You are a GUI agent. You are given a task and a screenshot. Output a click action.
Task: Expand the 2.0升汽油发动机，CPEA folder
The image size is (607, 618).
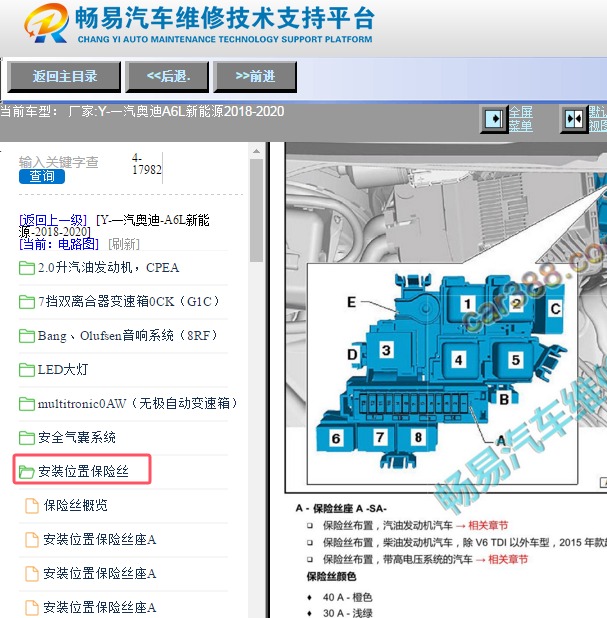(x=108, y=268)
